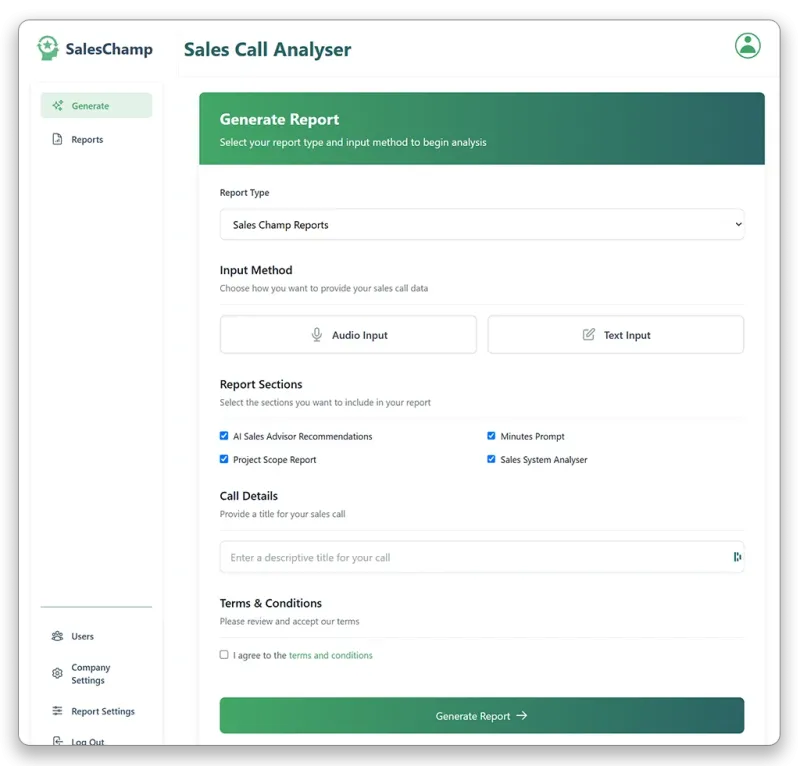The height and width of the screenshot is (766, 800).
Task: Select the Generate sidebar item
Action: tap(96, 106)
